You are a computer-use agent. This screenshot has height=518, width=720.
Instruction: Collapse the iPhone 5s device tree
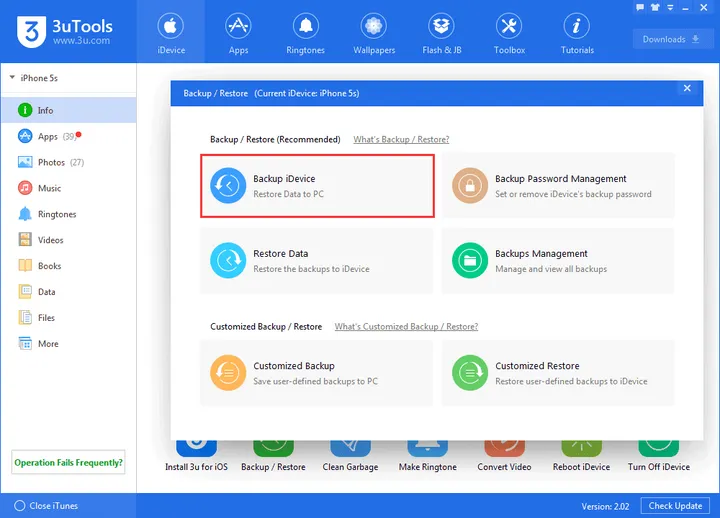[12, 78]
